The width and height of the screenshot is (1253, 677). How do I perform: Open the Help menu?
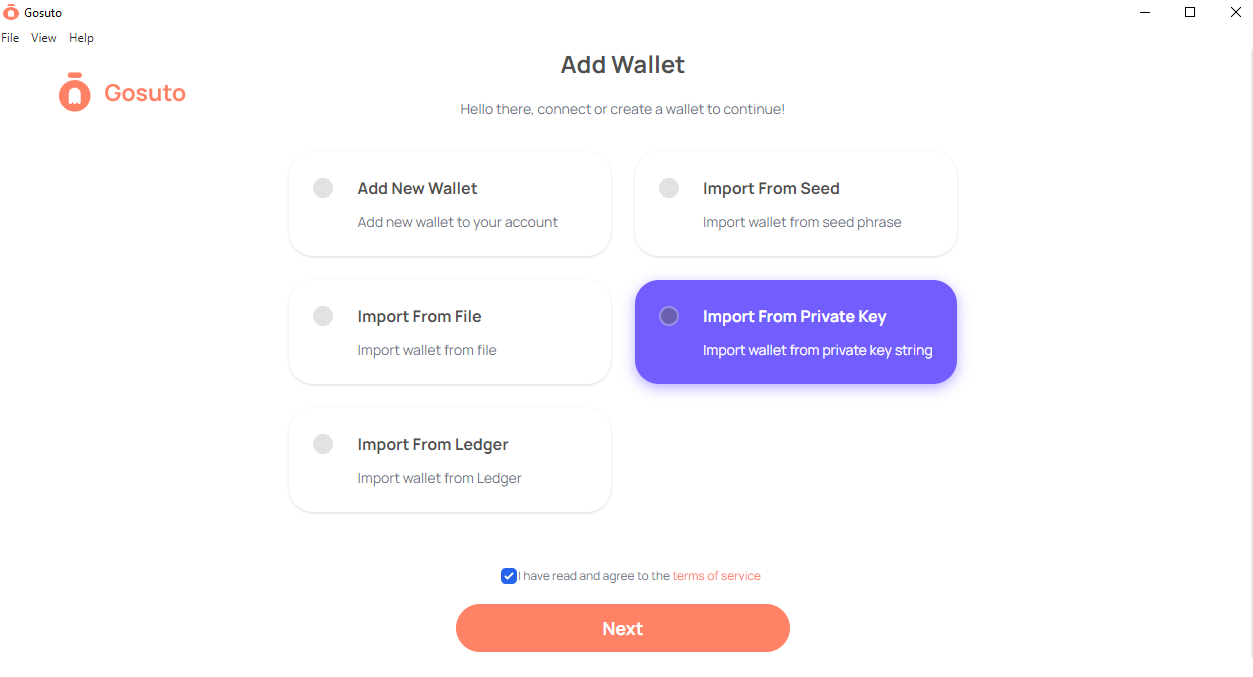pos(81,38)
